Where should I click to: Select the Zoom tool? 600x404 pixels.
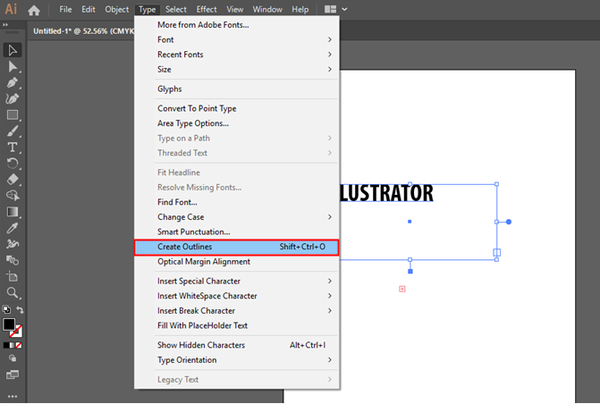pyautogui.click(x=12, y=293)
